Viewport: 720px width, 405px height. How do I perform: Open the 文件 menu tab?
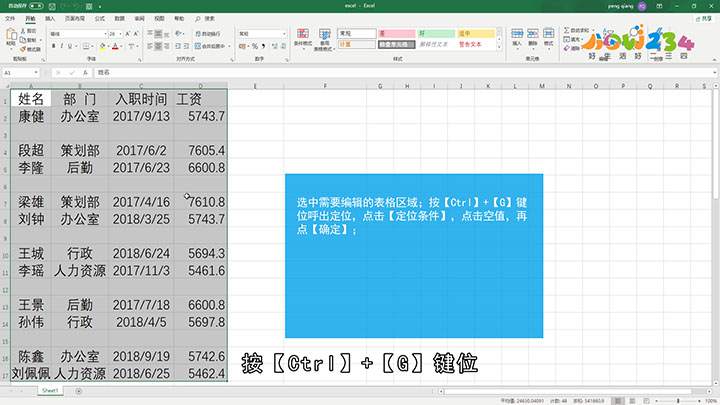[10, 19]
